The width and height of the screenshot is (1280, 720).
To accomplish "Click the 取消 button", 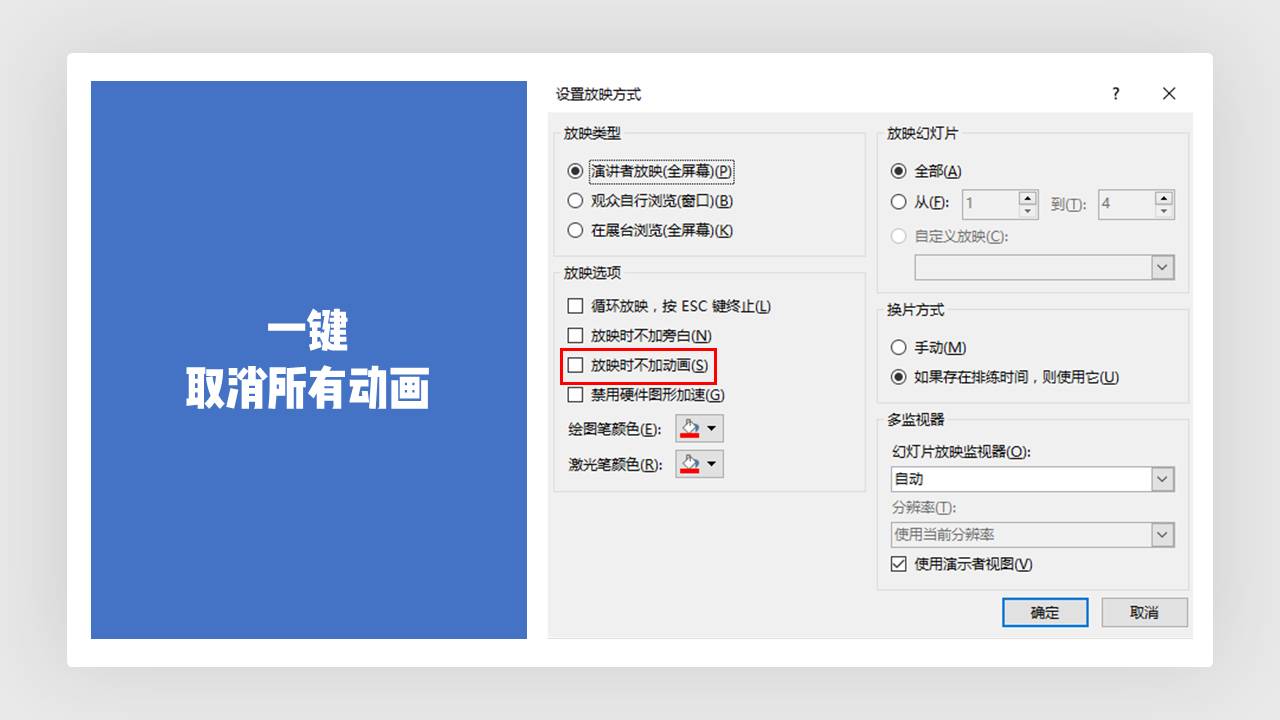I will (1144, 613).
